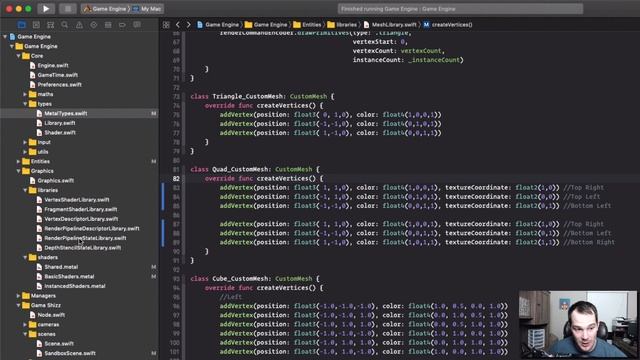Open the Test navigator
The height and width of the screenshot is (360, 640).
[x=93, y=25]
